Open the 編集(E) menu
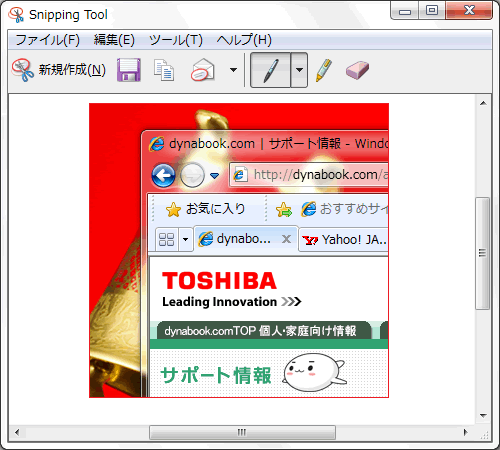Screen dimensions: 500x450 (114, 40)
